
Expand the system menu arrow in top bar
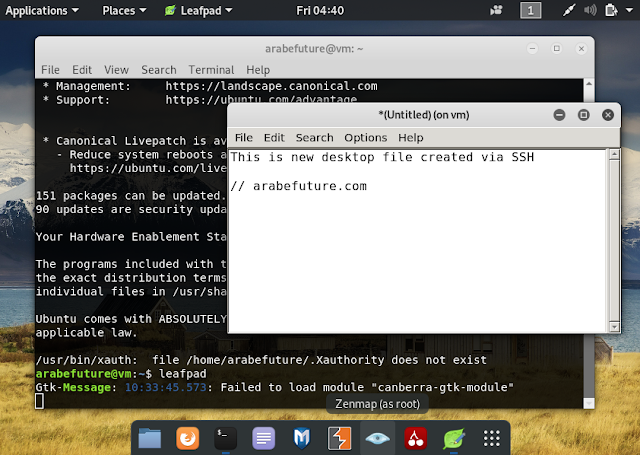tap(629, 10)
